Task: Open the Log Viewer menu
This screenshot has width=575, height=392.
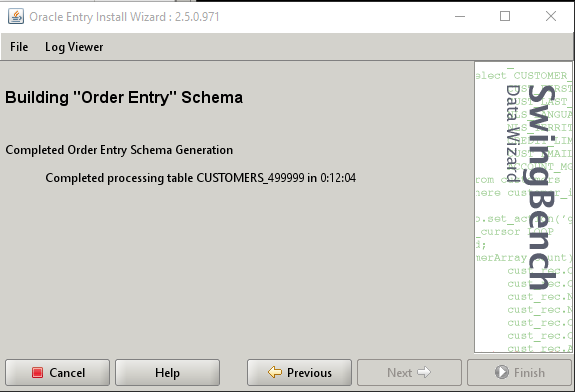Action: coord(74,47)
